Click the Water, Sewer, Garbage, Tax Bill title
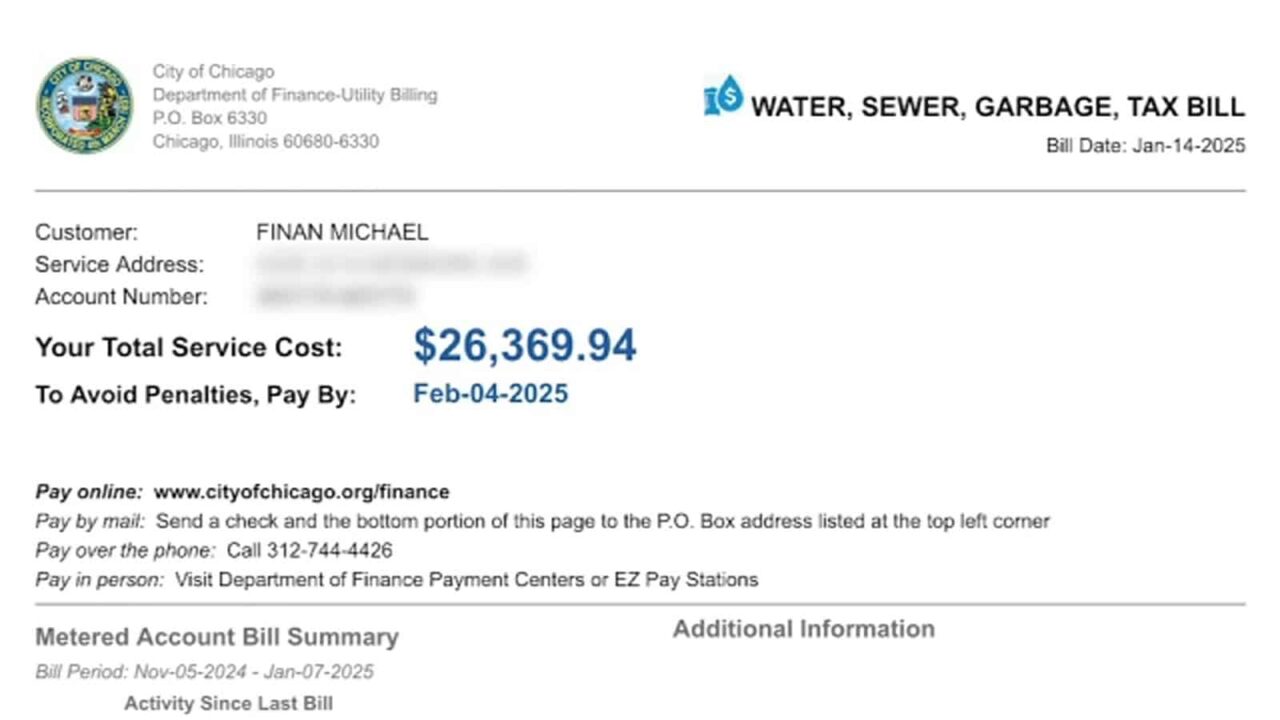 [x=998, y=107]
